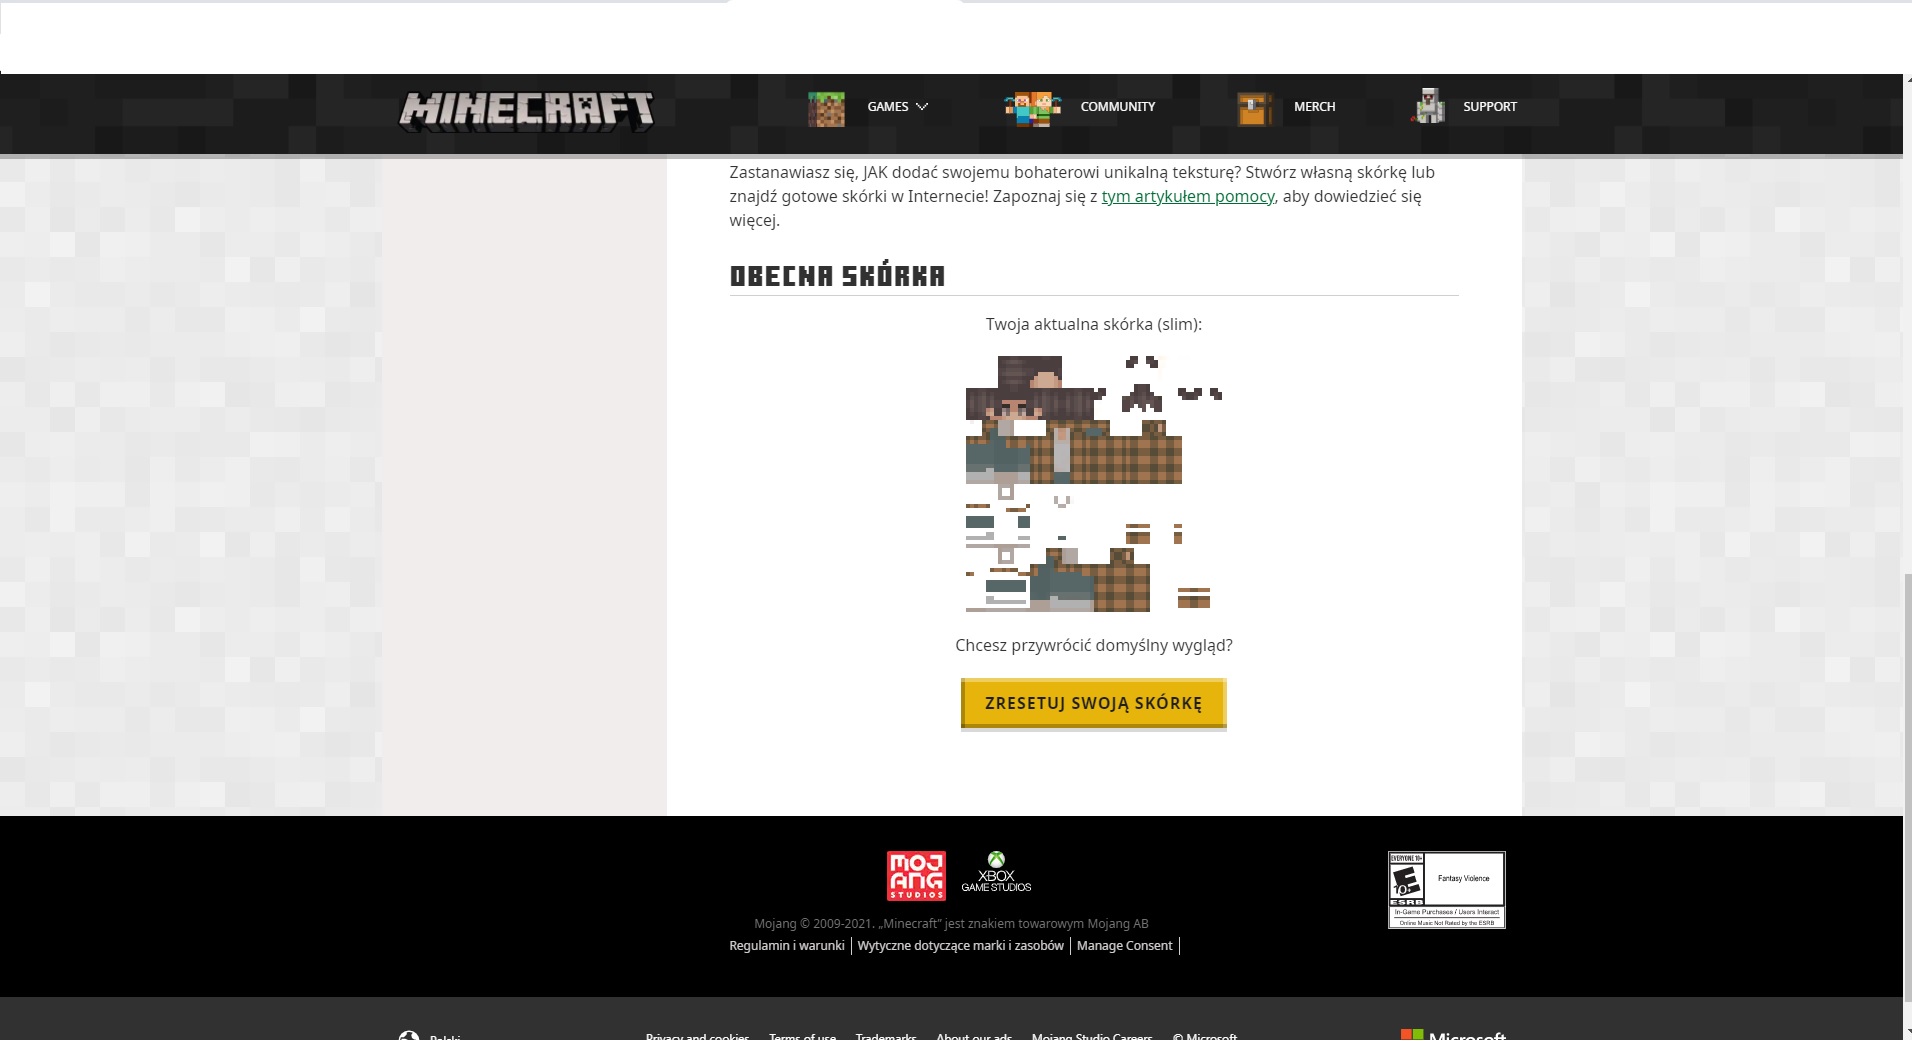The height and width of the screenshot is (1044, 1912).
Task: Open the SUPPORT menu item
Action: point(1489,107)
